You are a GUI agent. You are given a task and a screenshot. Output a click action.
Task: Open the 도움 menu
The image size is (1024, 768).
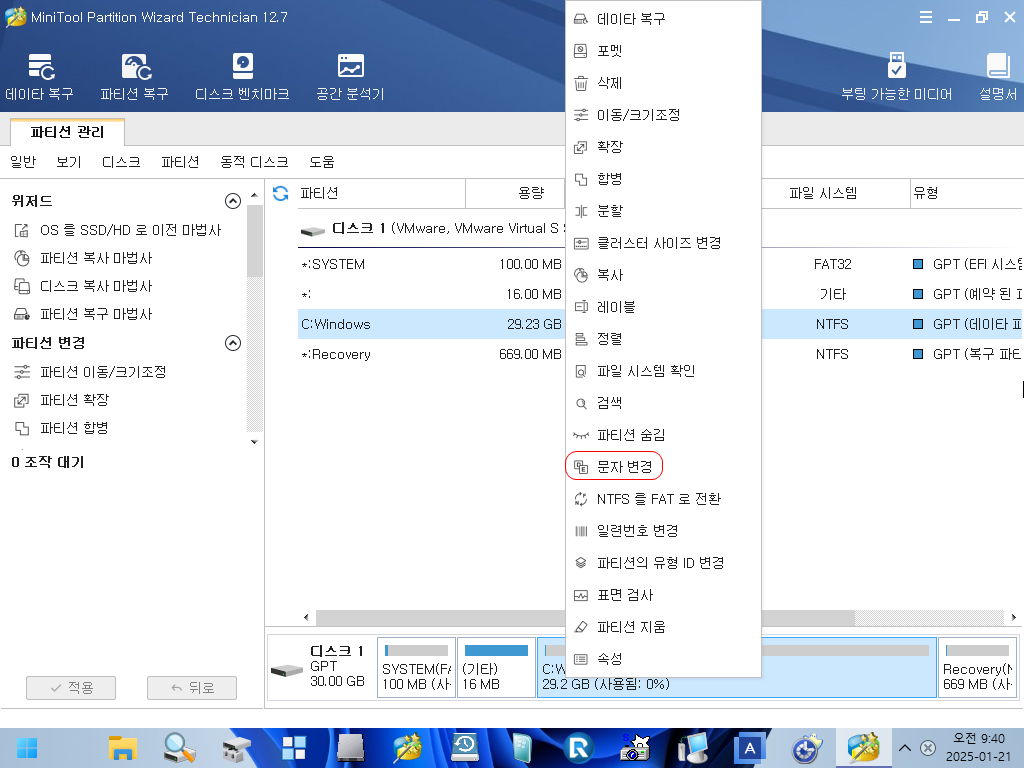[x=322, y=162]
